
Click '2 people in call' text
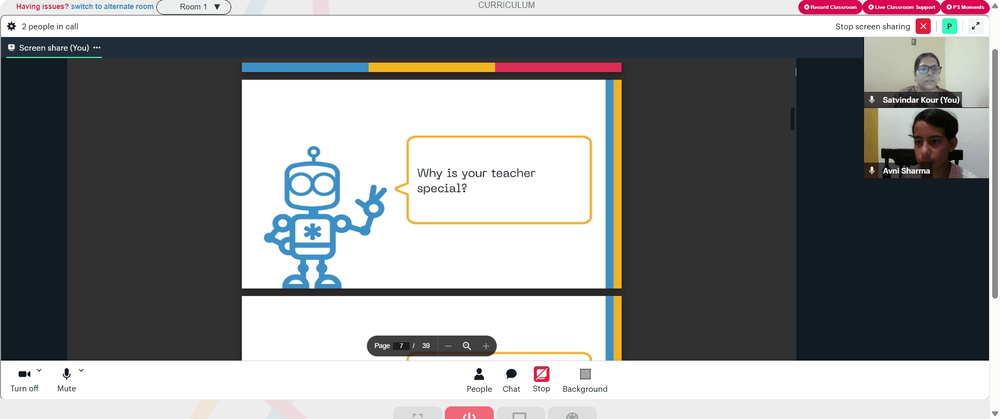(x=50, y=27)
